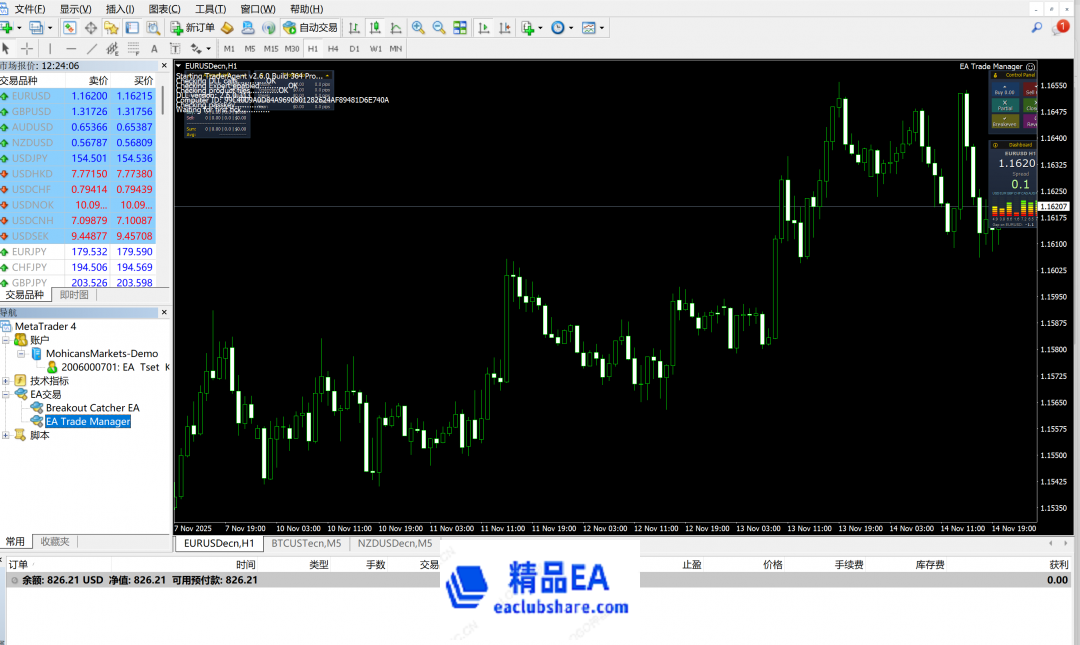Click Breakeven button in EA Control Panel

[x=1004, y=121]
